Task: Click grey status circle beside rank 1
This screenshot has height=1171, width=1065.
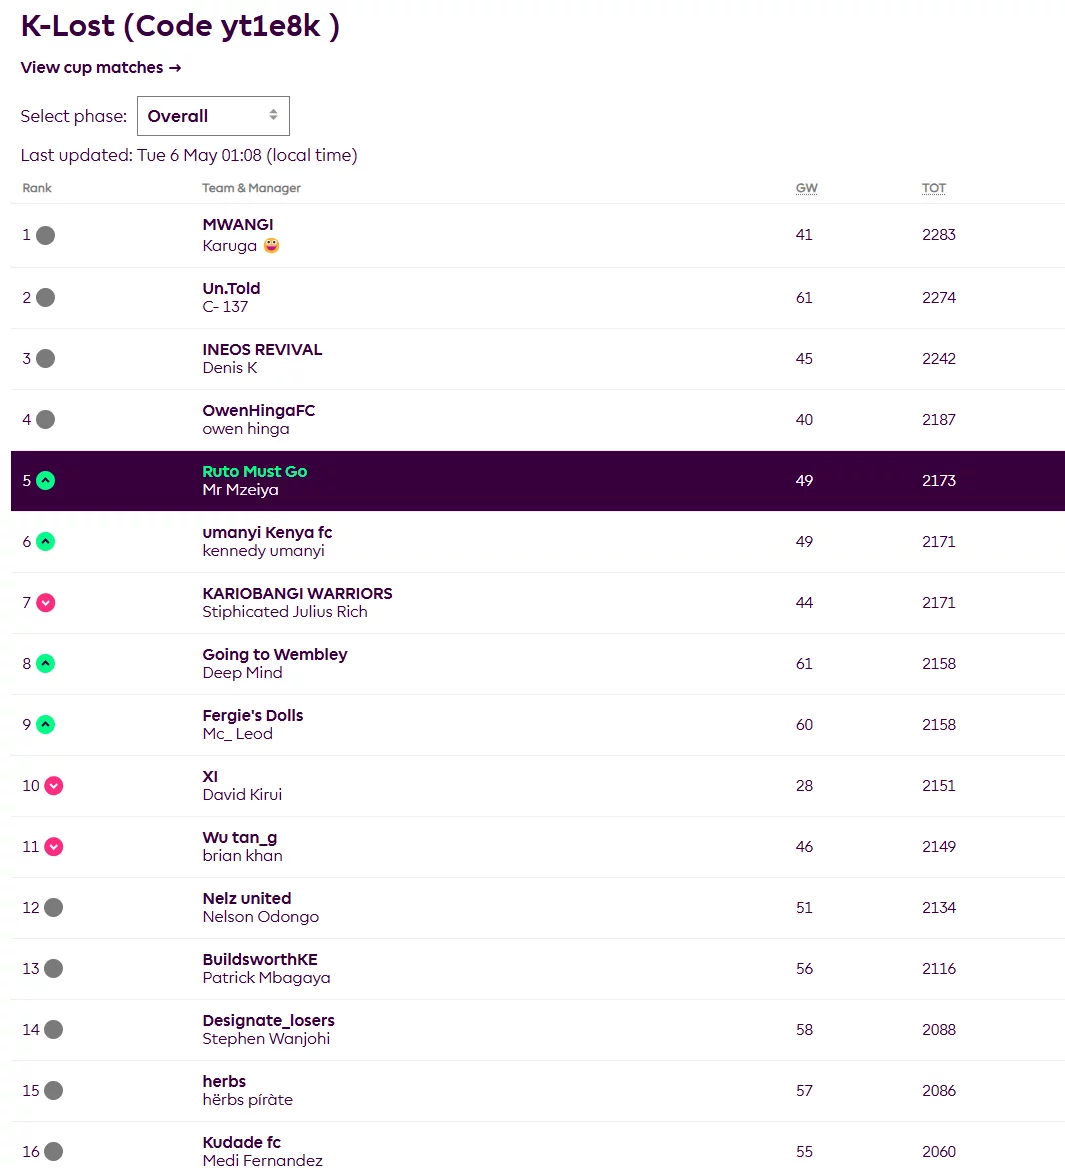Action: click(x=45, y=236)
